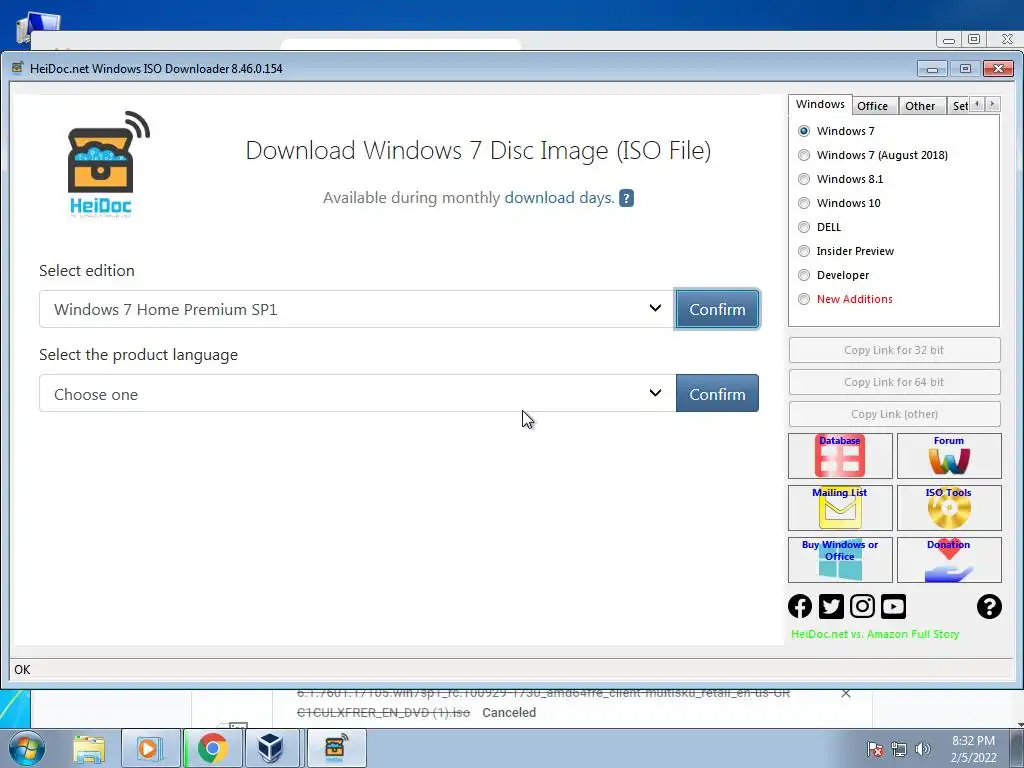Open VirtualBox from taskbar
This screenshot has height=768, width=1024.
(x=270, y=748)
